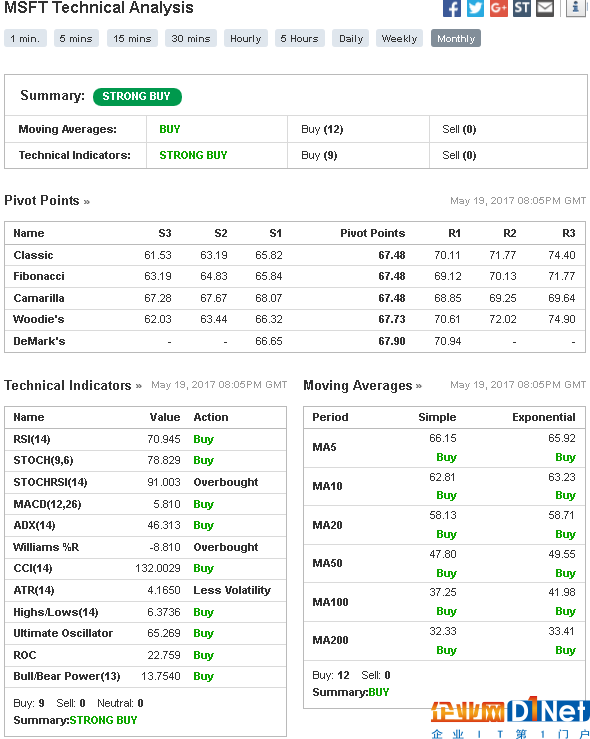Click the Classic pivot row name
The width and height of the screenshot is (590, 739).
tap(33, 255)
